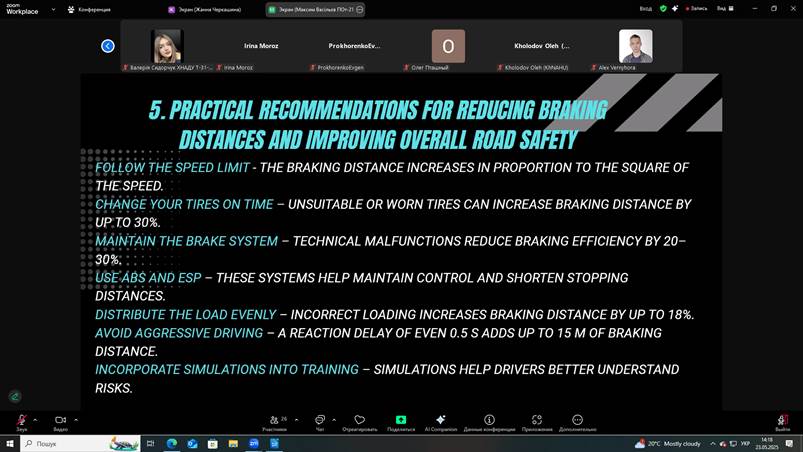Expand audio options arrow next to Звук
803x452 pixels.
pyautogui.click(x=35, y=419)
